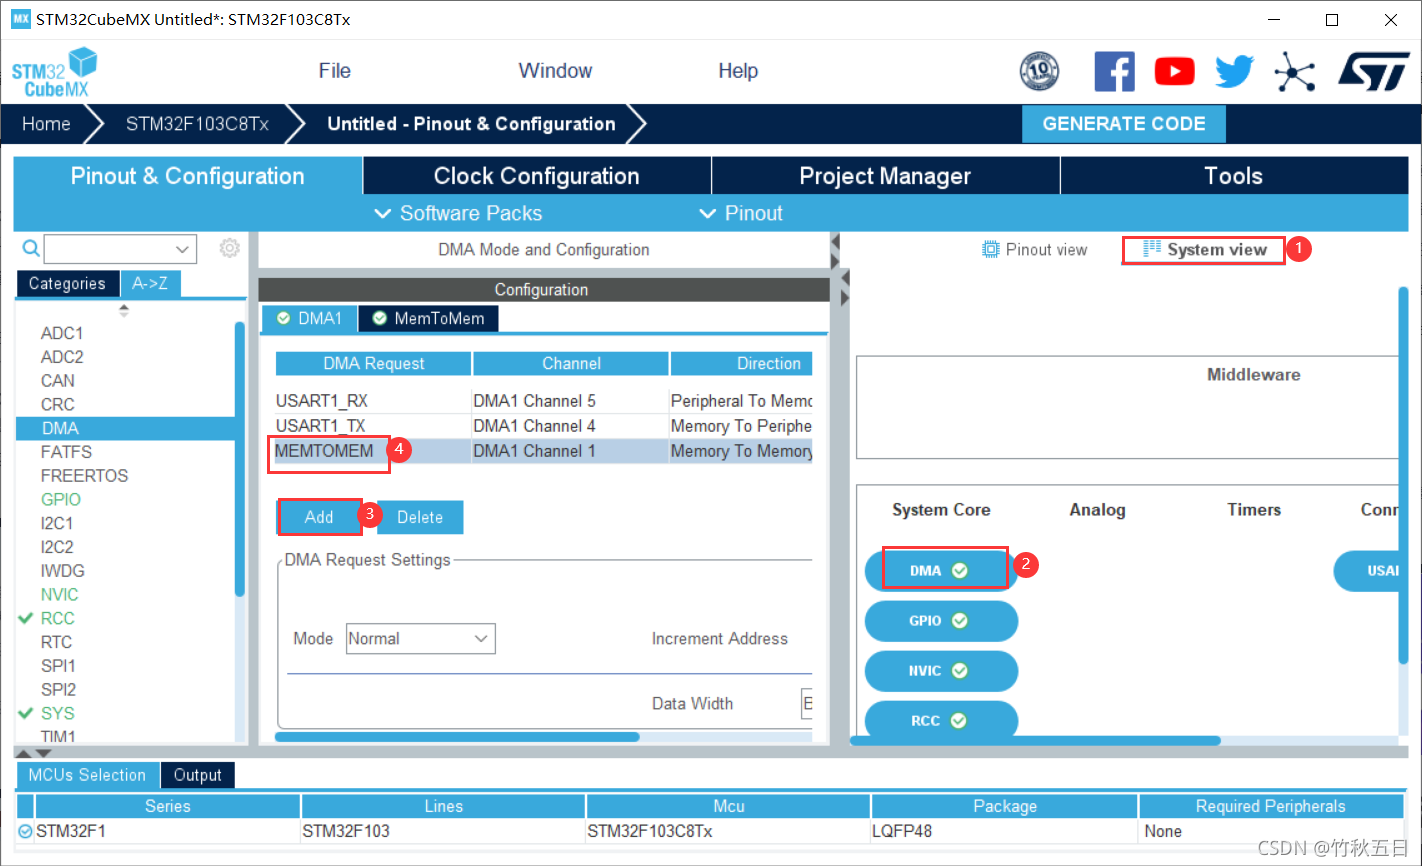
Task: Open the Window menu
Action: coord(555,71)
